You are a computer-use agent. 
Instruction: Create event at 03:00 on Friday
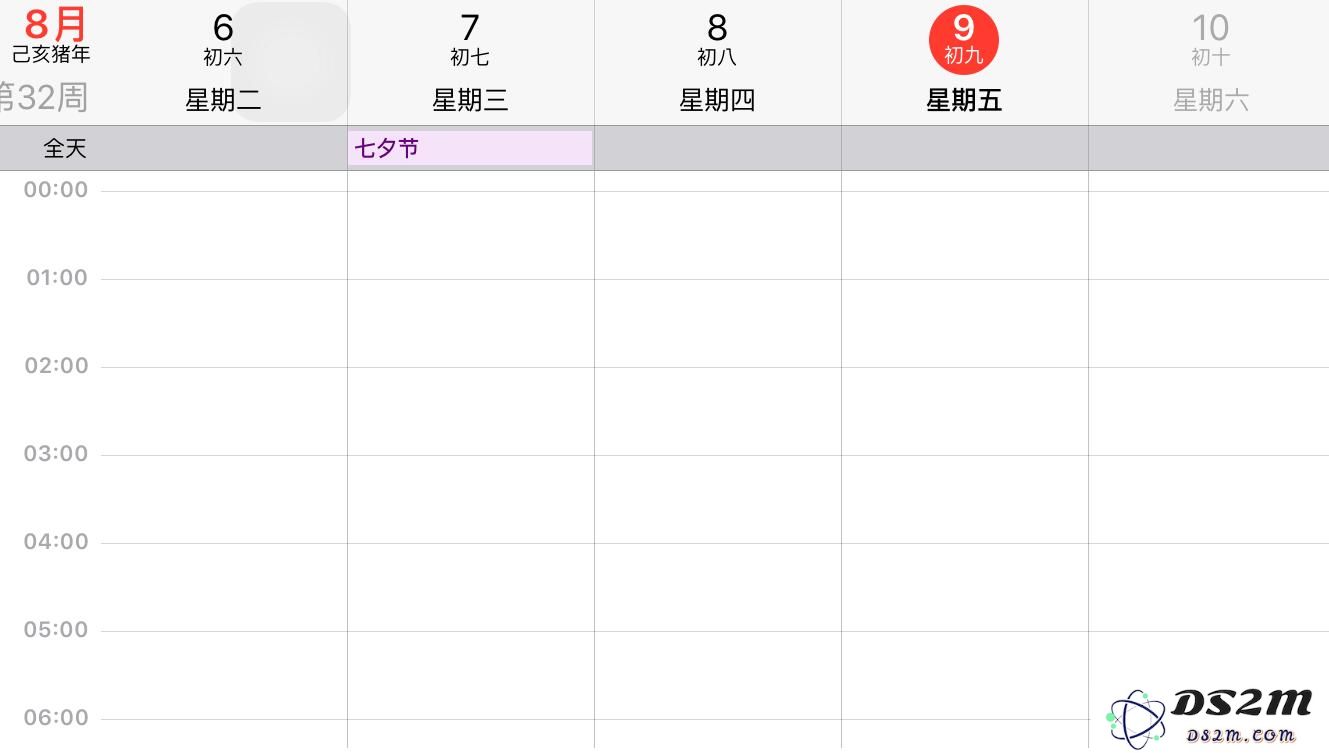point(964,498)
